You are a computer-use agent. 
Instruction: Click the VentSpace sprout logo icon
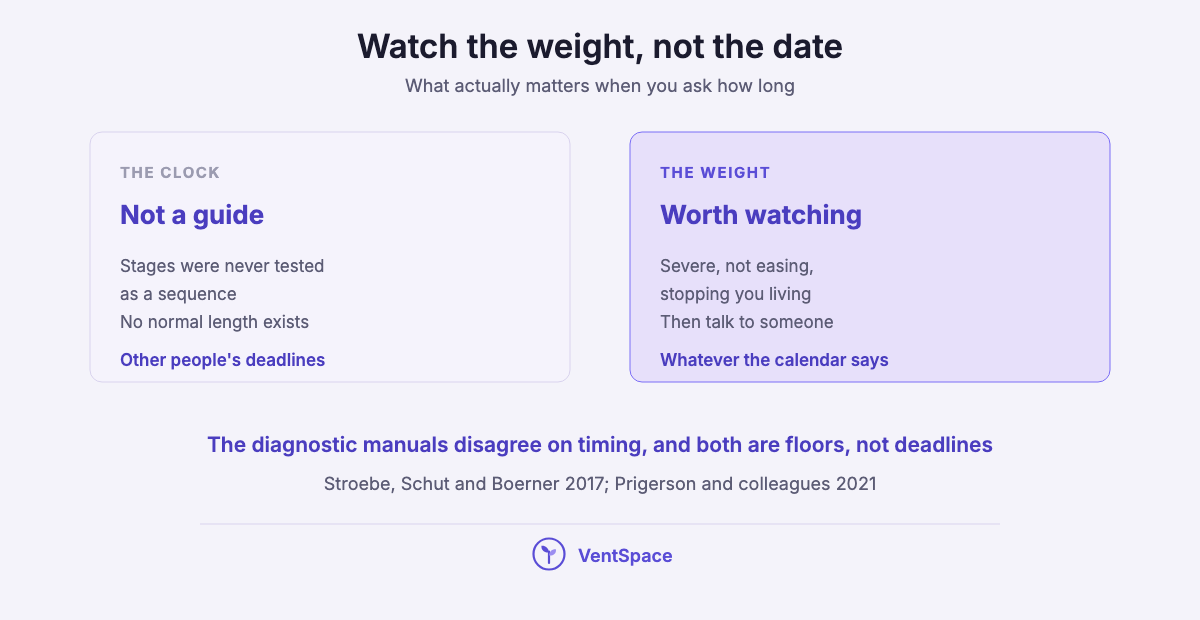[x=549, y=554]
